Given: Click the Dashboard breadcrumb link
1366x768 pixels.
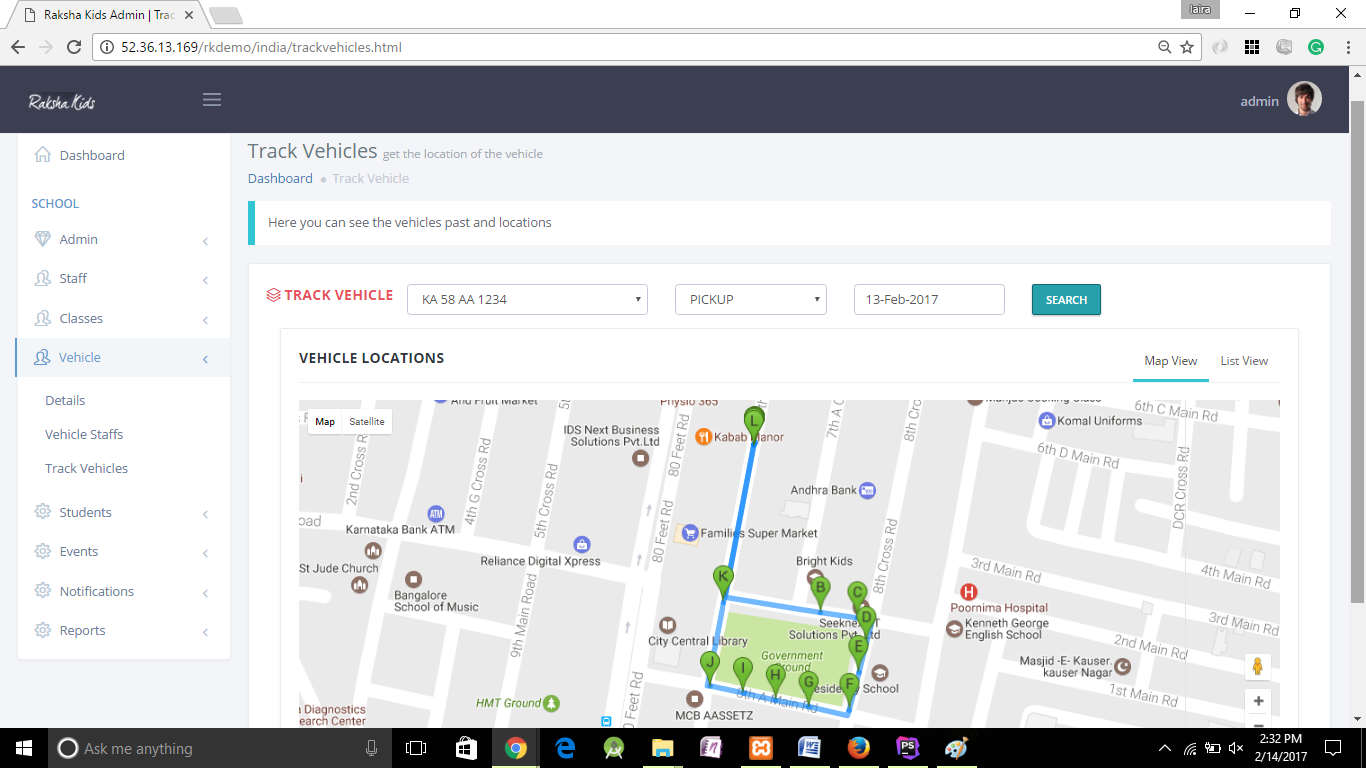Looking at the screenshot, I should tap(280, 179).
